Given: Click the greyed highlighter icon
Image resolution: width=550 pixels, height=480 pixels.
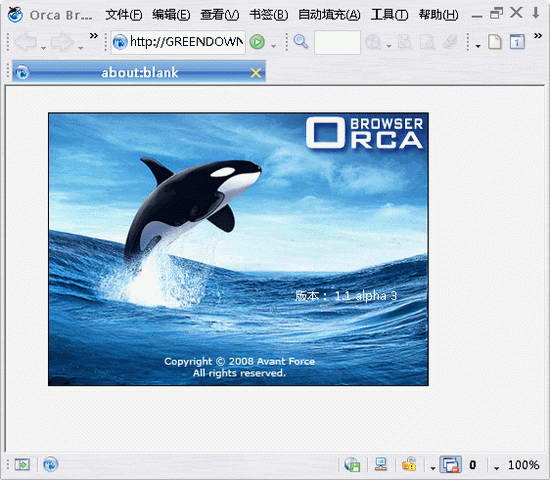Looking at the screenshot, I should click(450, 42).
